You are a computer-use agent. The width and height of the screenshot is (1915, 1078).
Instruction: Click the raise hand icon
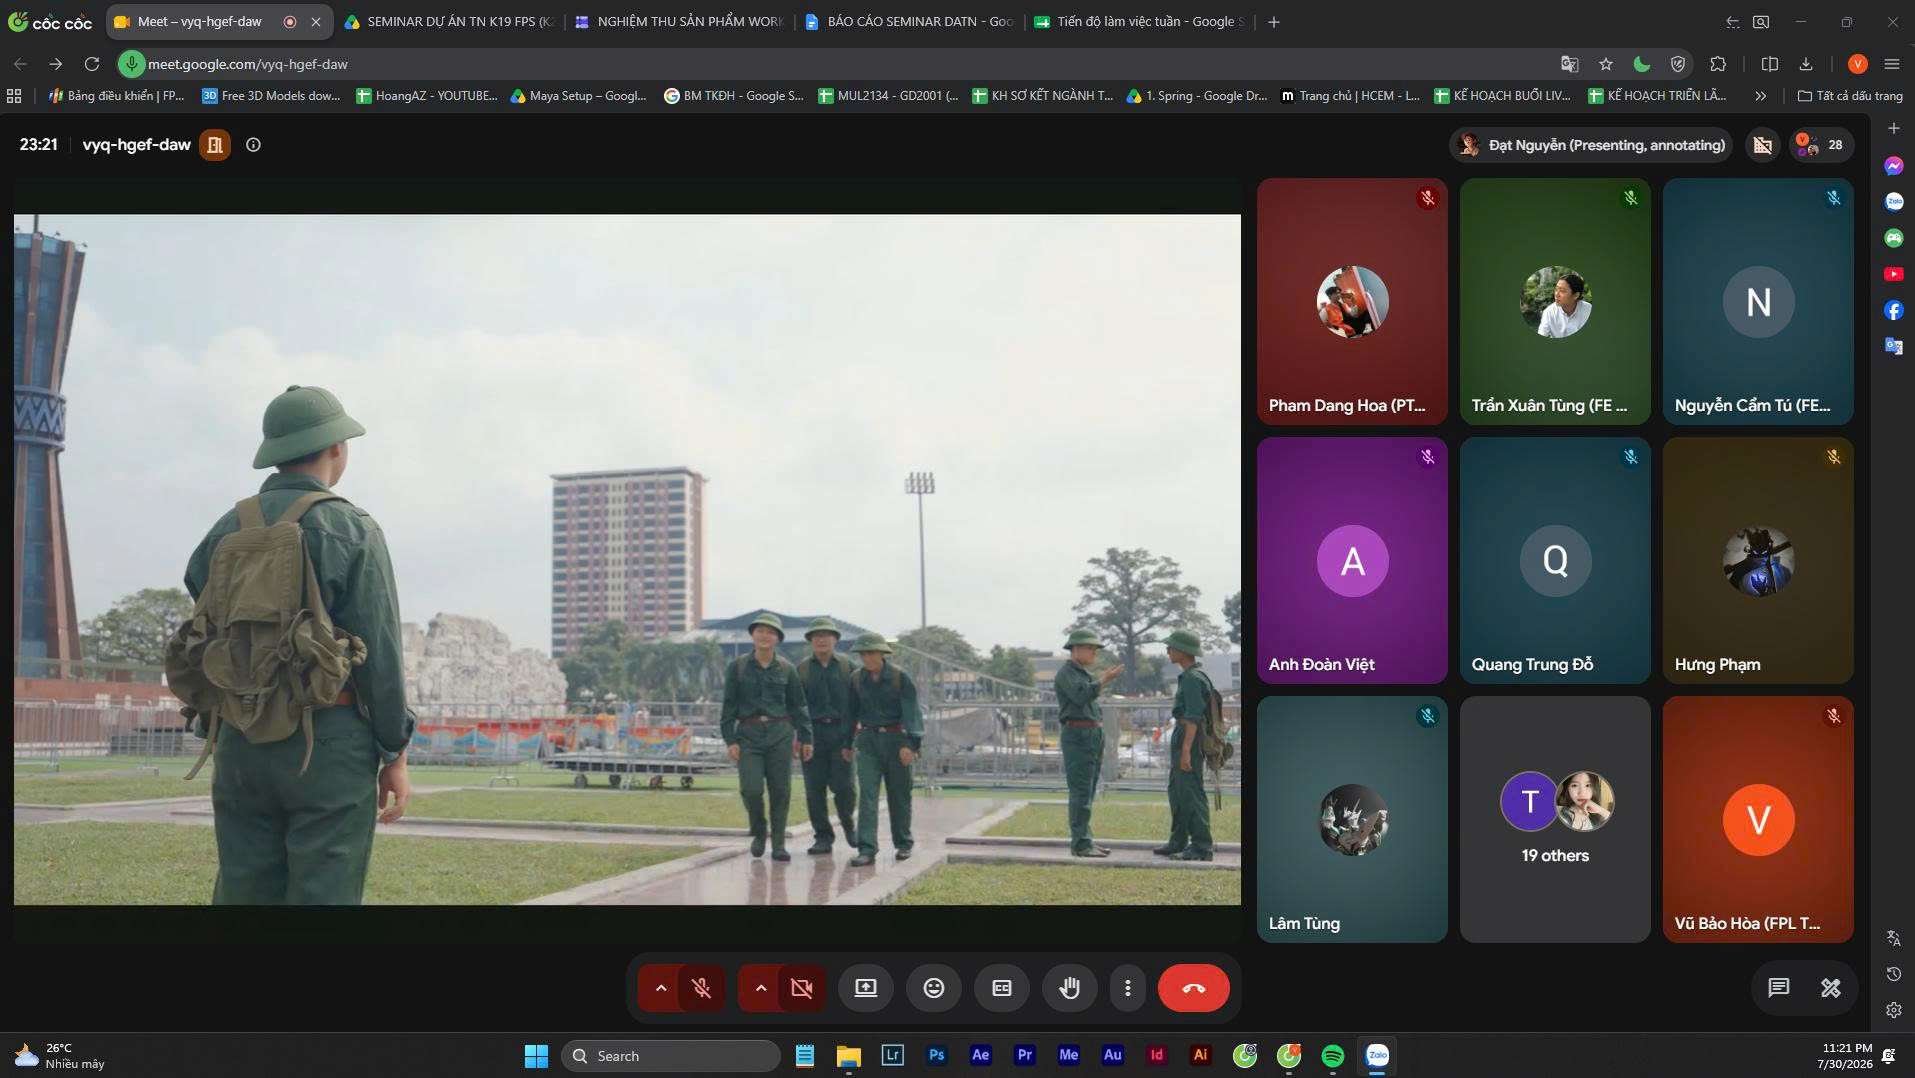(1069, 988)
